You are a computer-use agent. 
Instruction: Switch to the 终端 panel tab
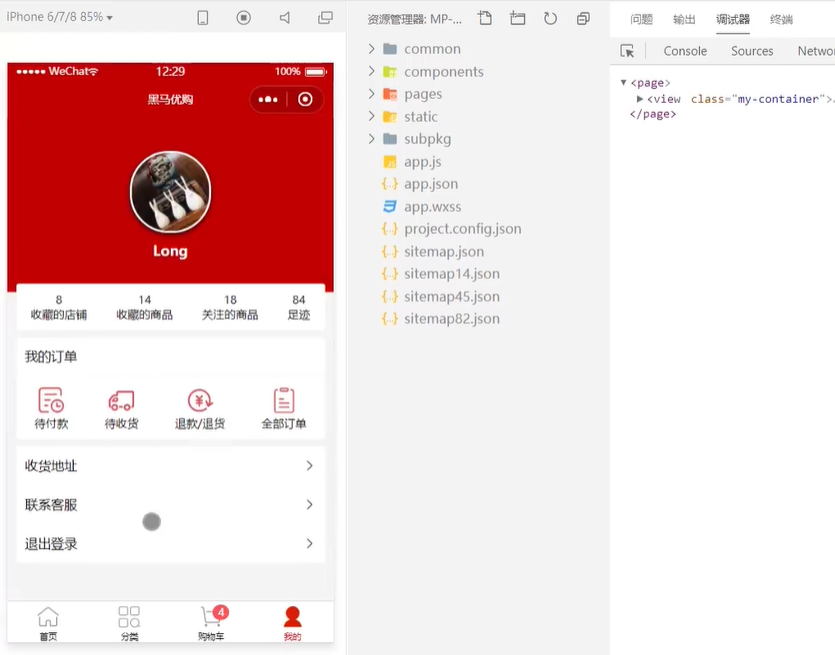pyautogui.click(x=781, y=20)
